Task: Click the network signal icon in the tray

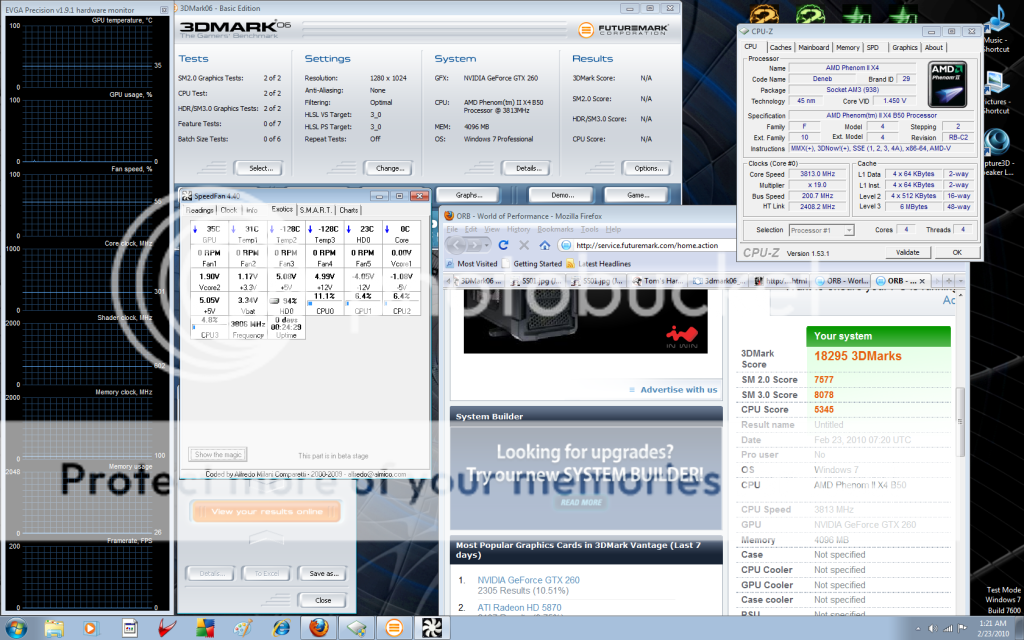Action: [x=948, y=628]
